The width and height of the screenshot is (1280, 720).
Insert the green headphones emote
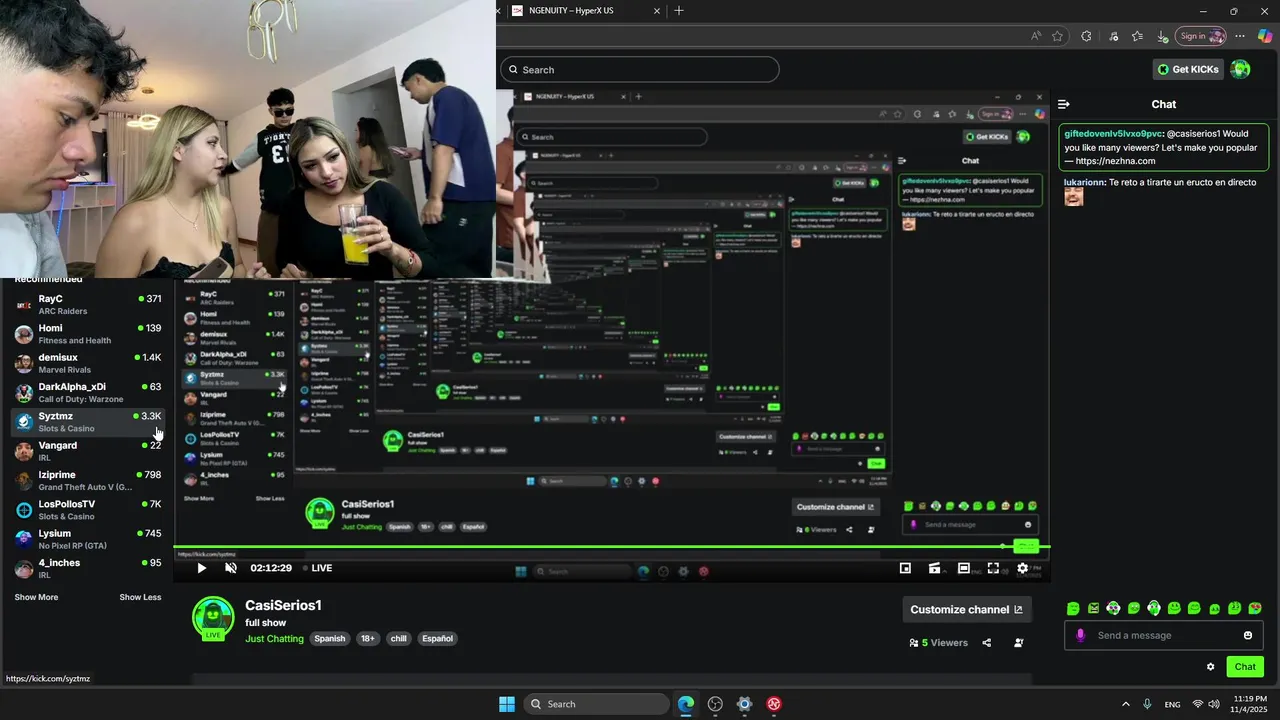tap(1154, 608)
